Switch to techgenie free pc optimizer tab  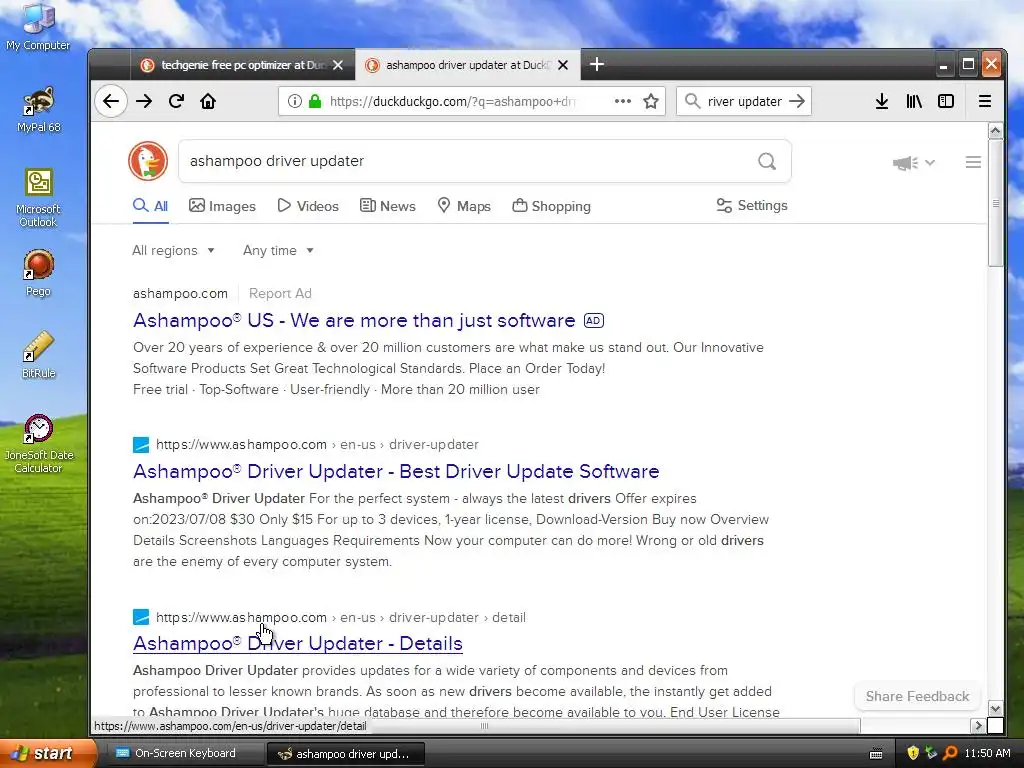point(242,65)
